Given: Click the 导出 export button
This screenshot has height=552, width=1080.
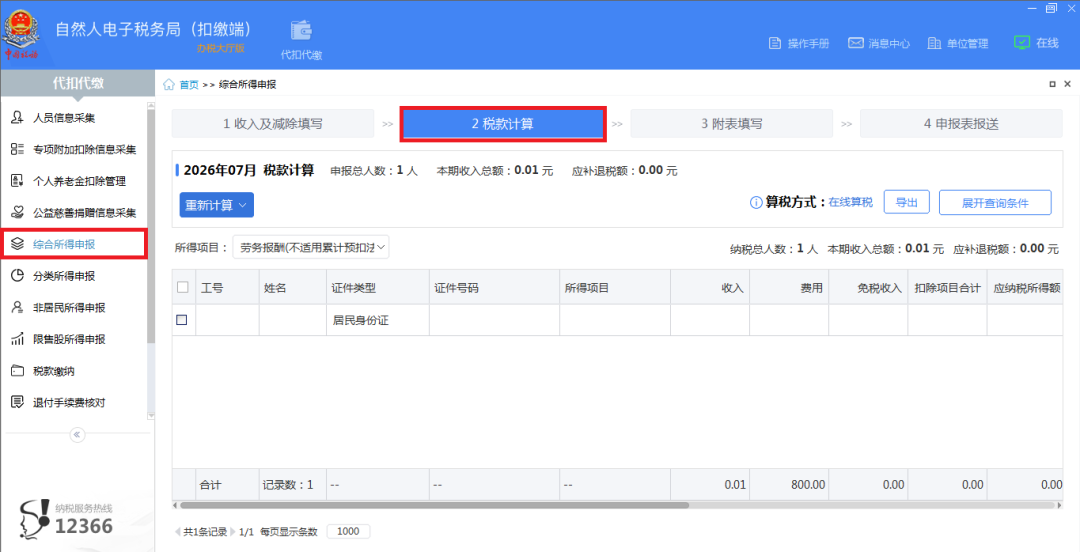Looking at the screenshot, I should point(906,203).
